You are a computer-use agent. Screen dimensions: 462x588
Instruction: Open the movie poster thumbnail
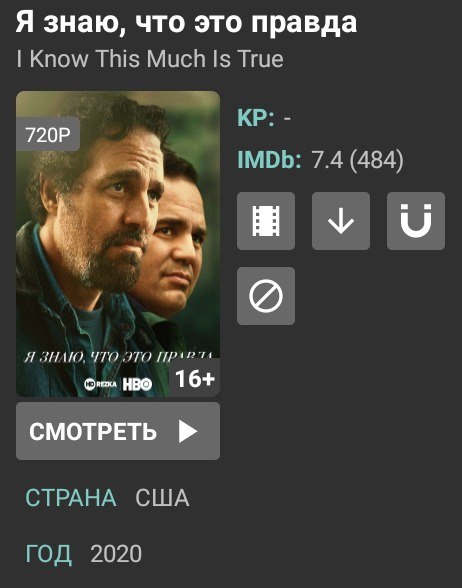118,244
